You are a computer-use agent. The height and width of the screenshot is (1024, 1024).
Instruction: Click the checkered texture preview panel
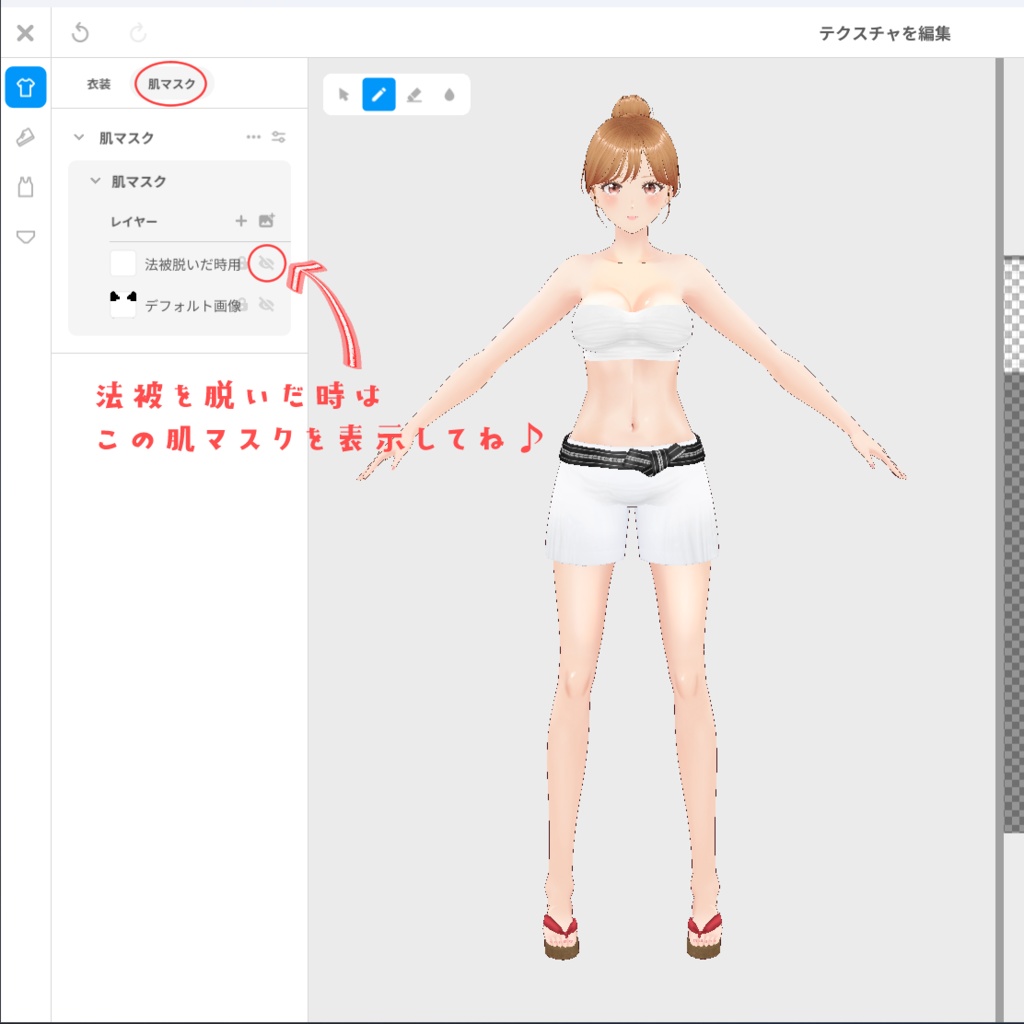(1014, 545)
